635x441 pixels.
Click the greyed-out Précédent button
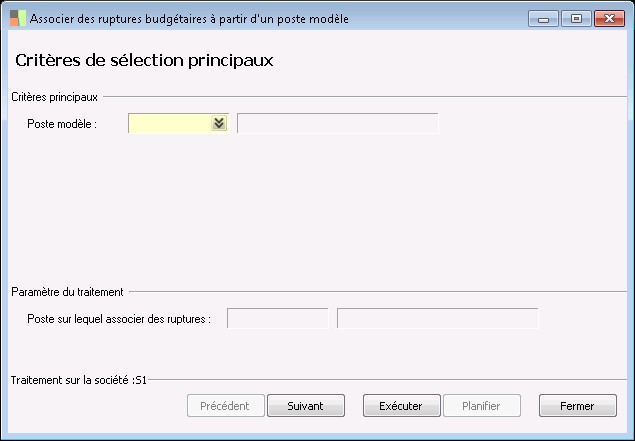tap(226, 406)
